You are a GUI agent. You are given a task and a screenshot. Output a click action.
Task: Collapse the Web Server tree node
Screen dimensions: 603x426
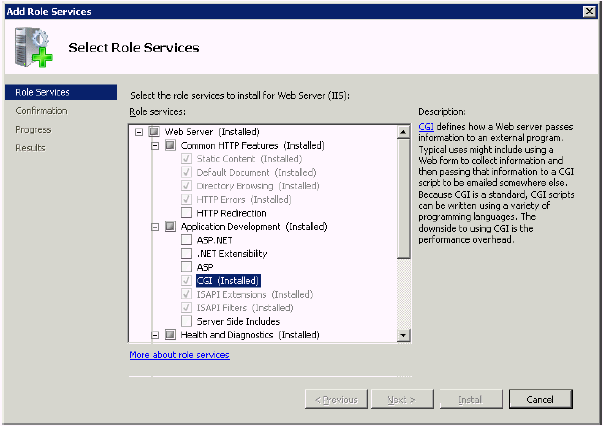pos(139,132)
